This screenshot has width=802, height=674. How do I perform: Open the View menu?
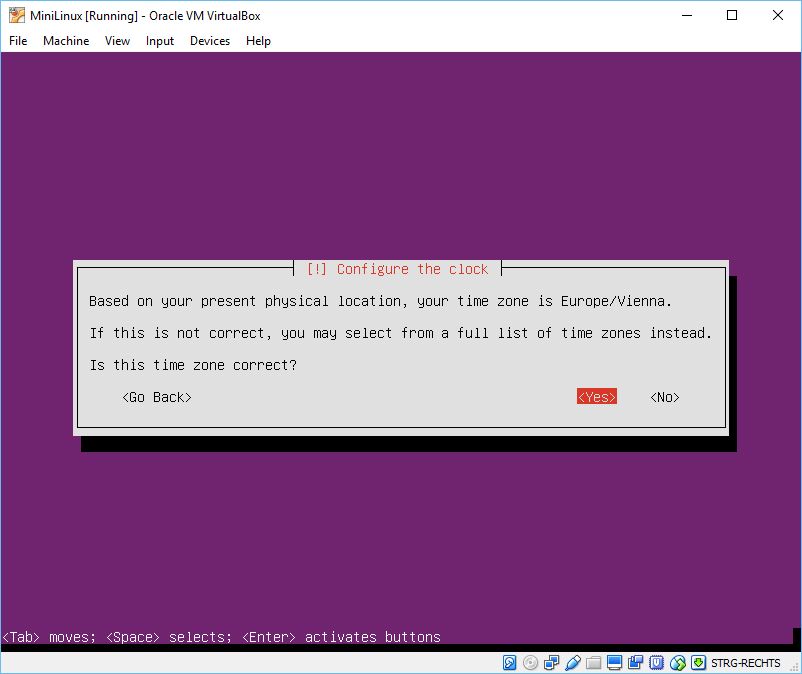click(117, 41)
